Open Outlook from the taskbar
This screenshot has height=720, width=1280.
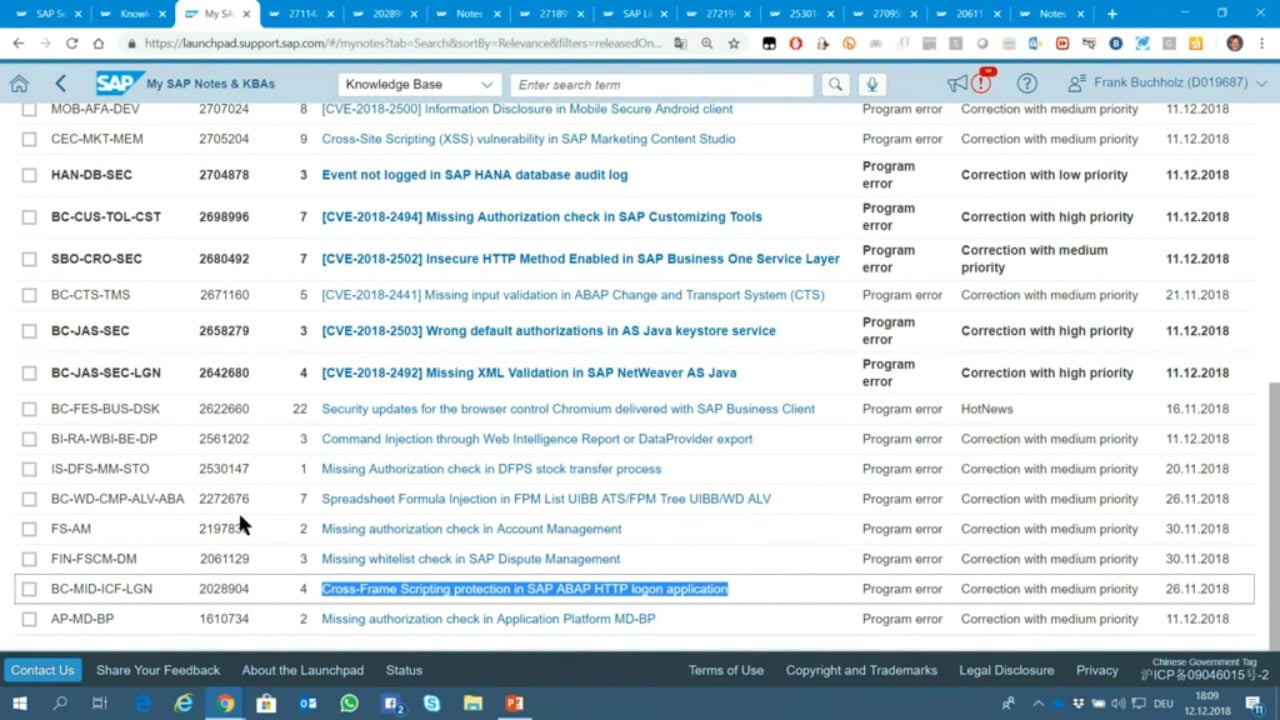click(x=308, y=703)
